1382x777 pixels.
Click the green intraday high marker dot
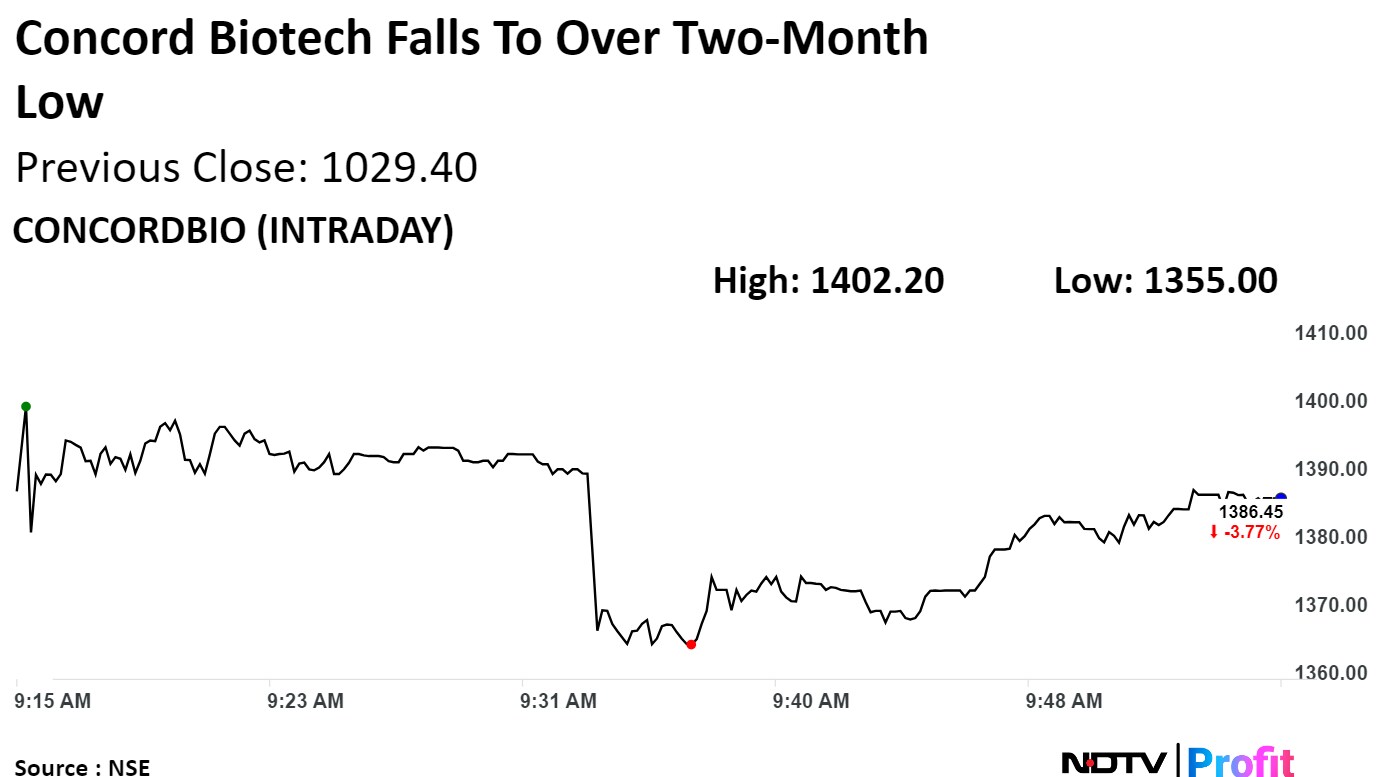26,406
